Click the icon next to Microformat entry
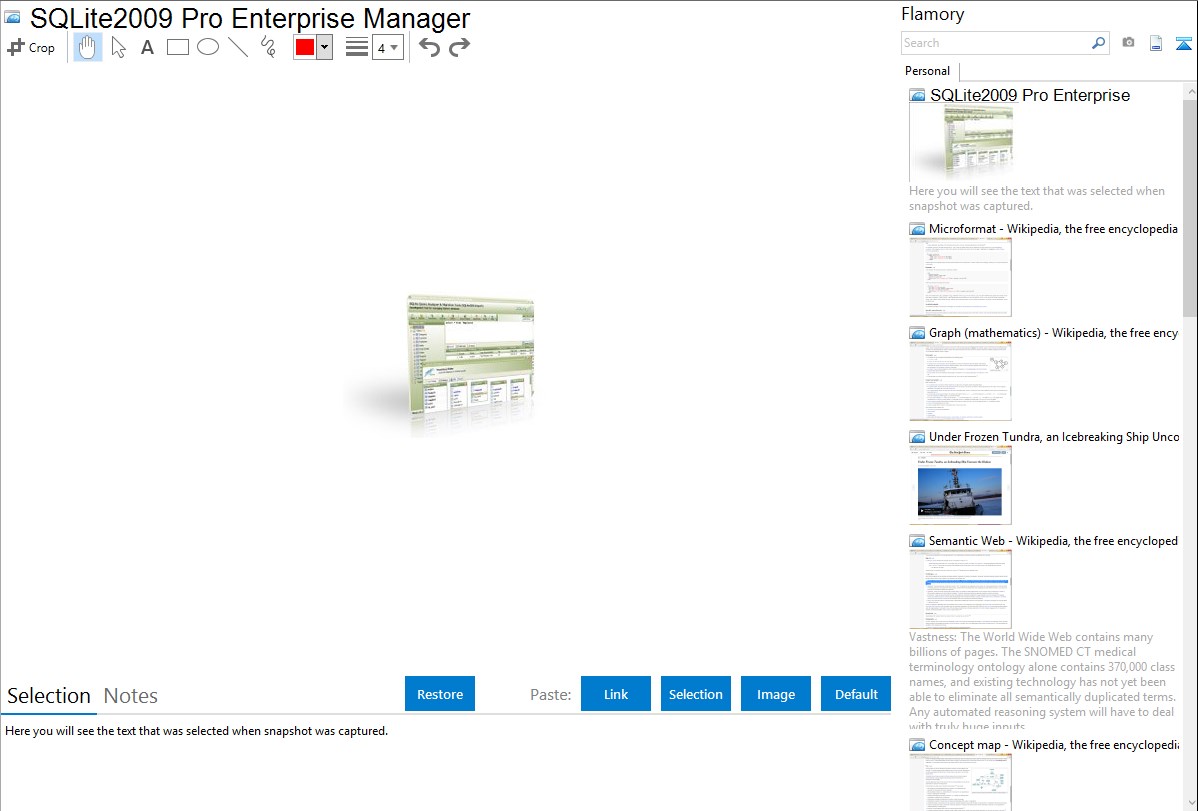1198x811 pixels. click(917, 229)
